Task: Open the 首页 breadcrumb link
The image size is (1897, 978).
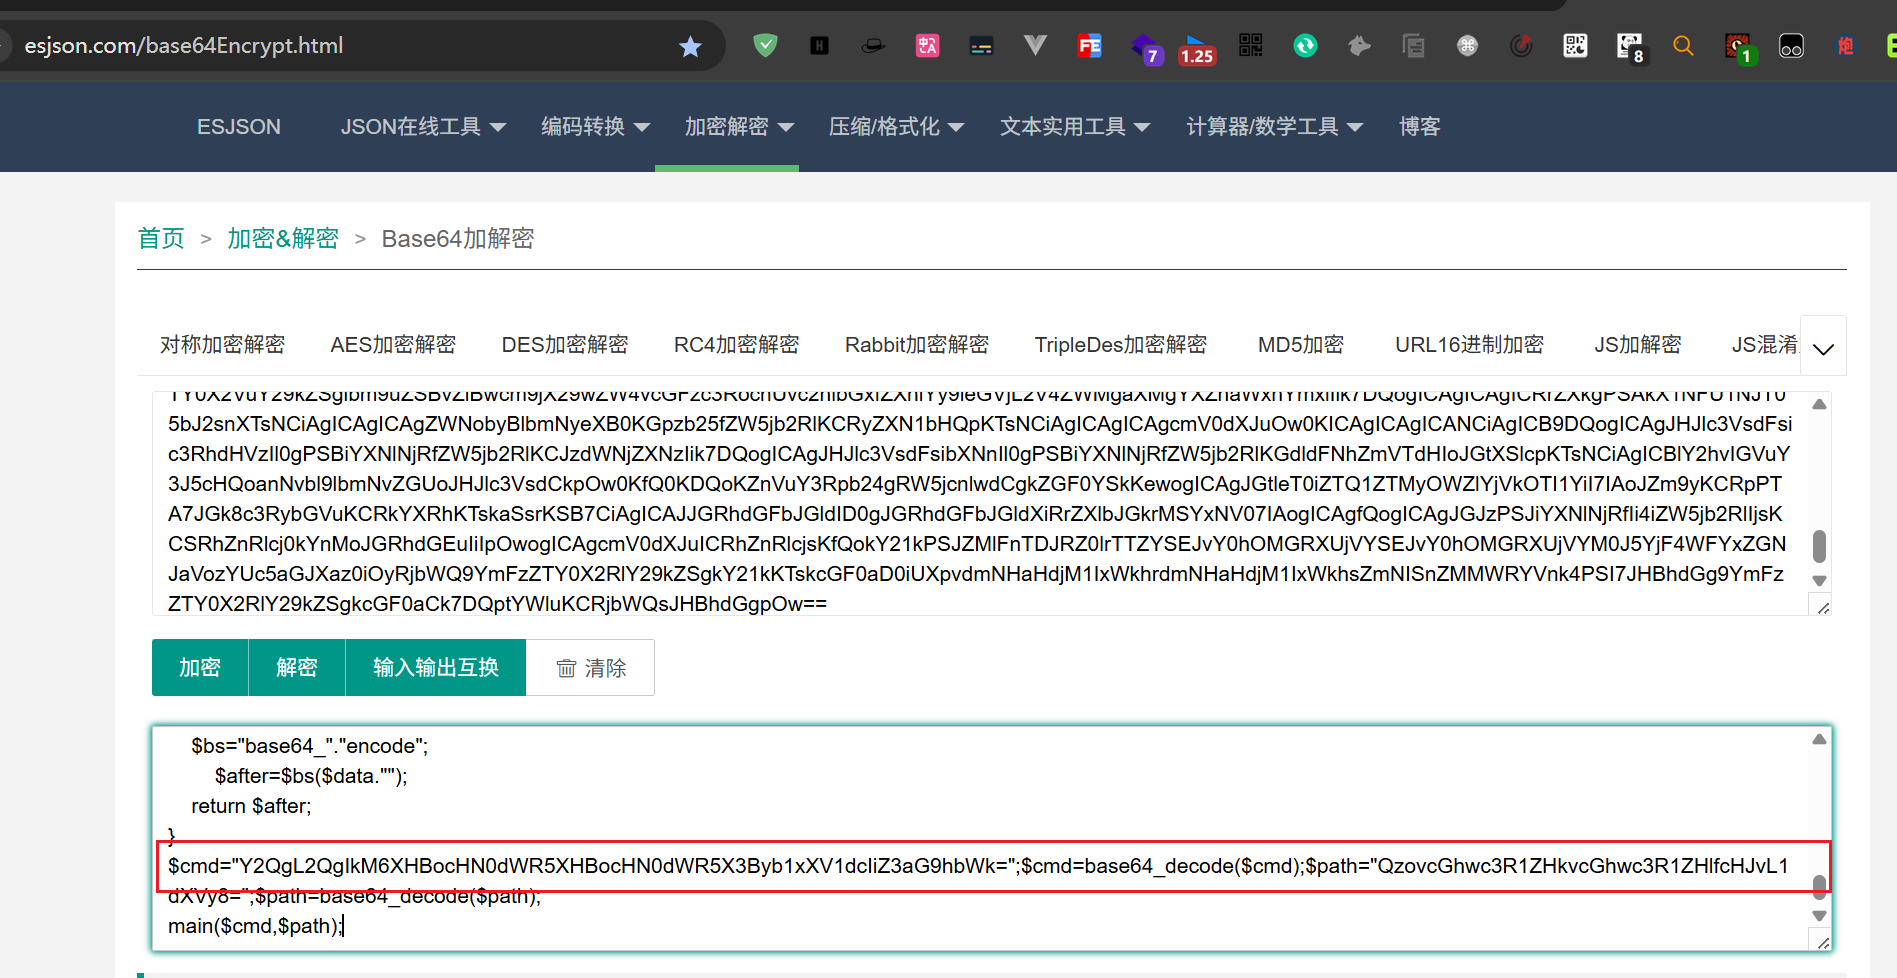Action: click(161, 238)
